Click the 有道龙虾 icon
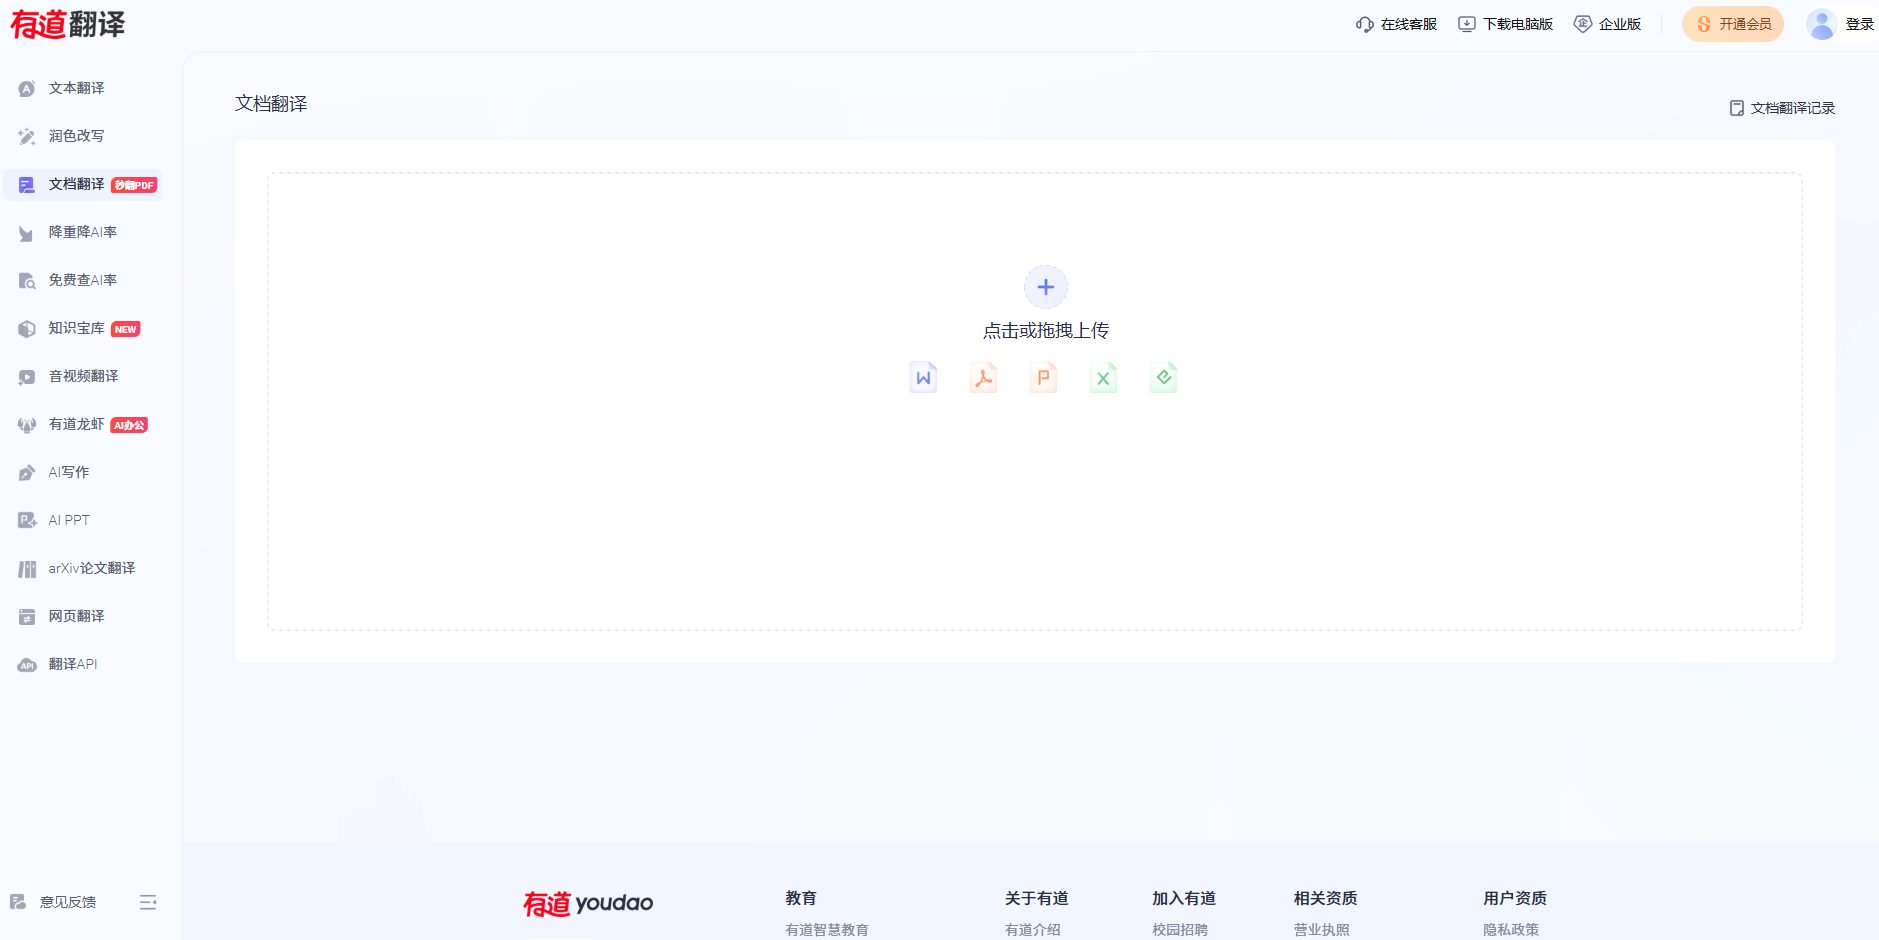The width and height of the screenshot is (1879, 940). tap(27, 425)
